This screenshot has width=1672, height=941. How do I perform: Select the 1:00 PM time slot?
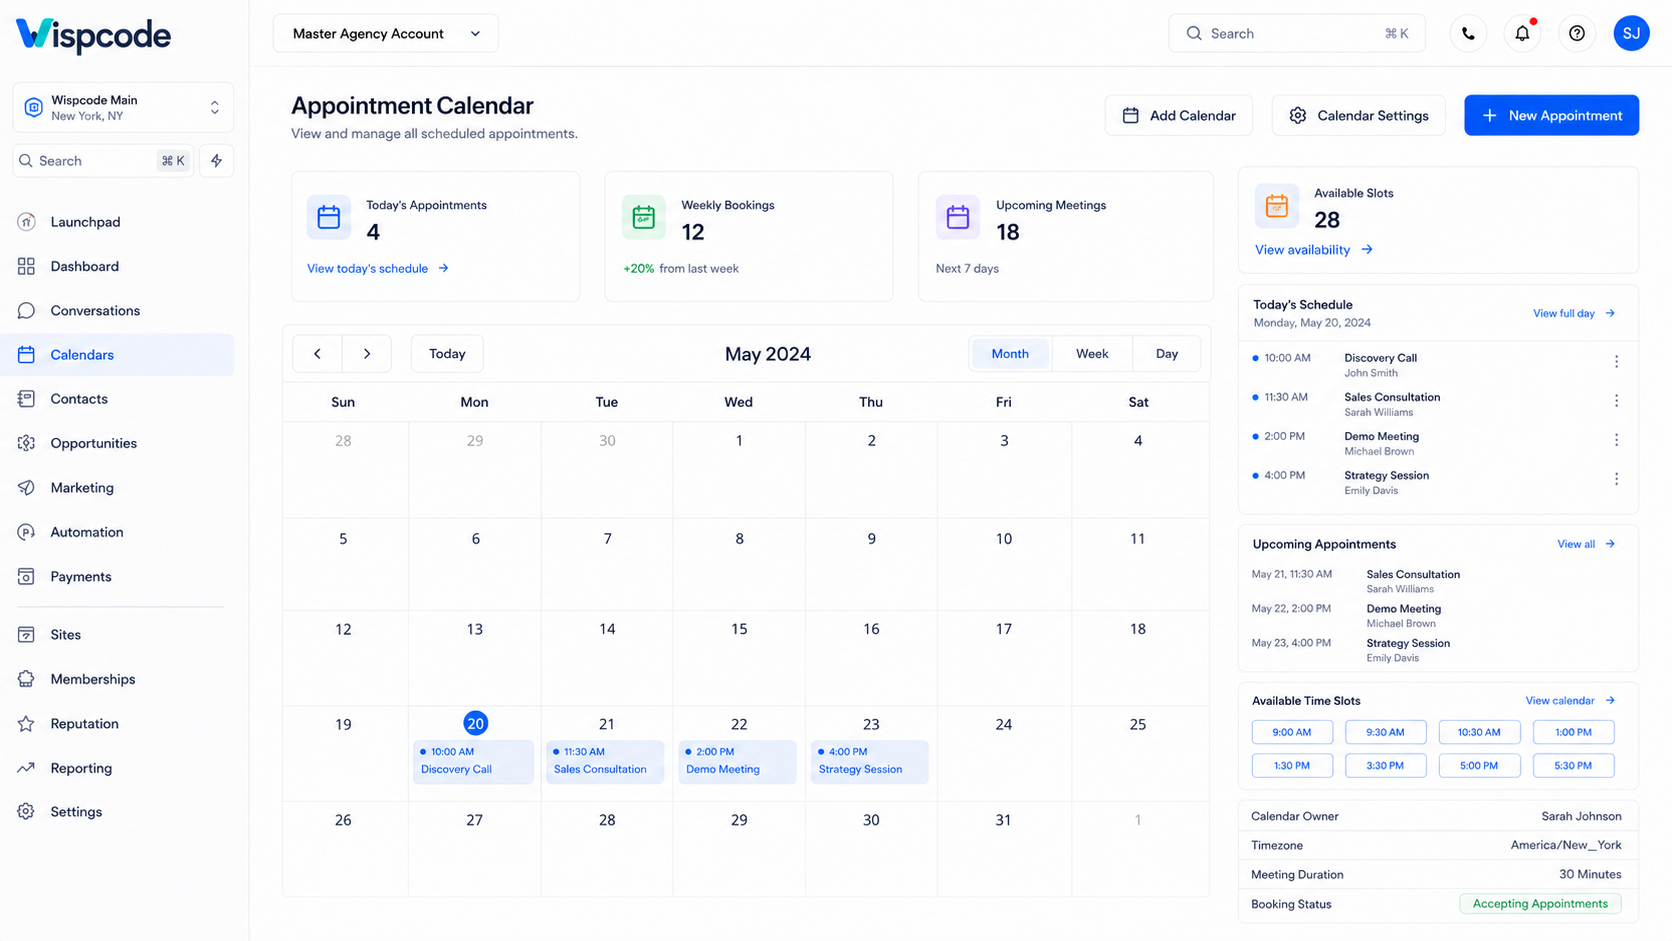pos(1573,732)
